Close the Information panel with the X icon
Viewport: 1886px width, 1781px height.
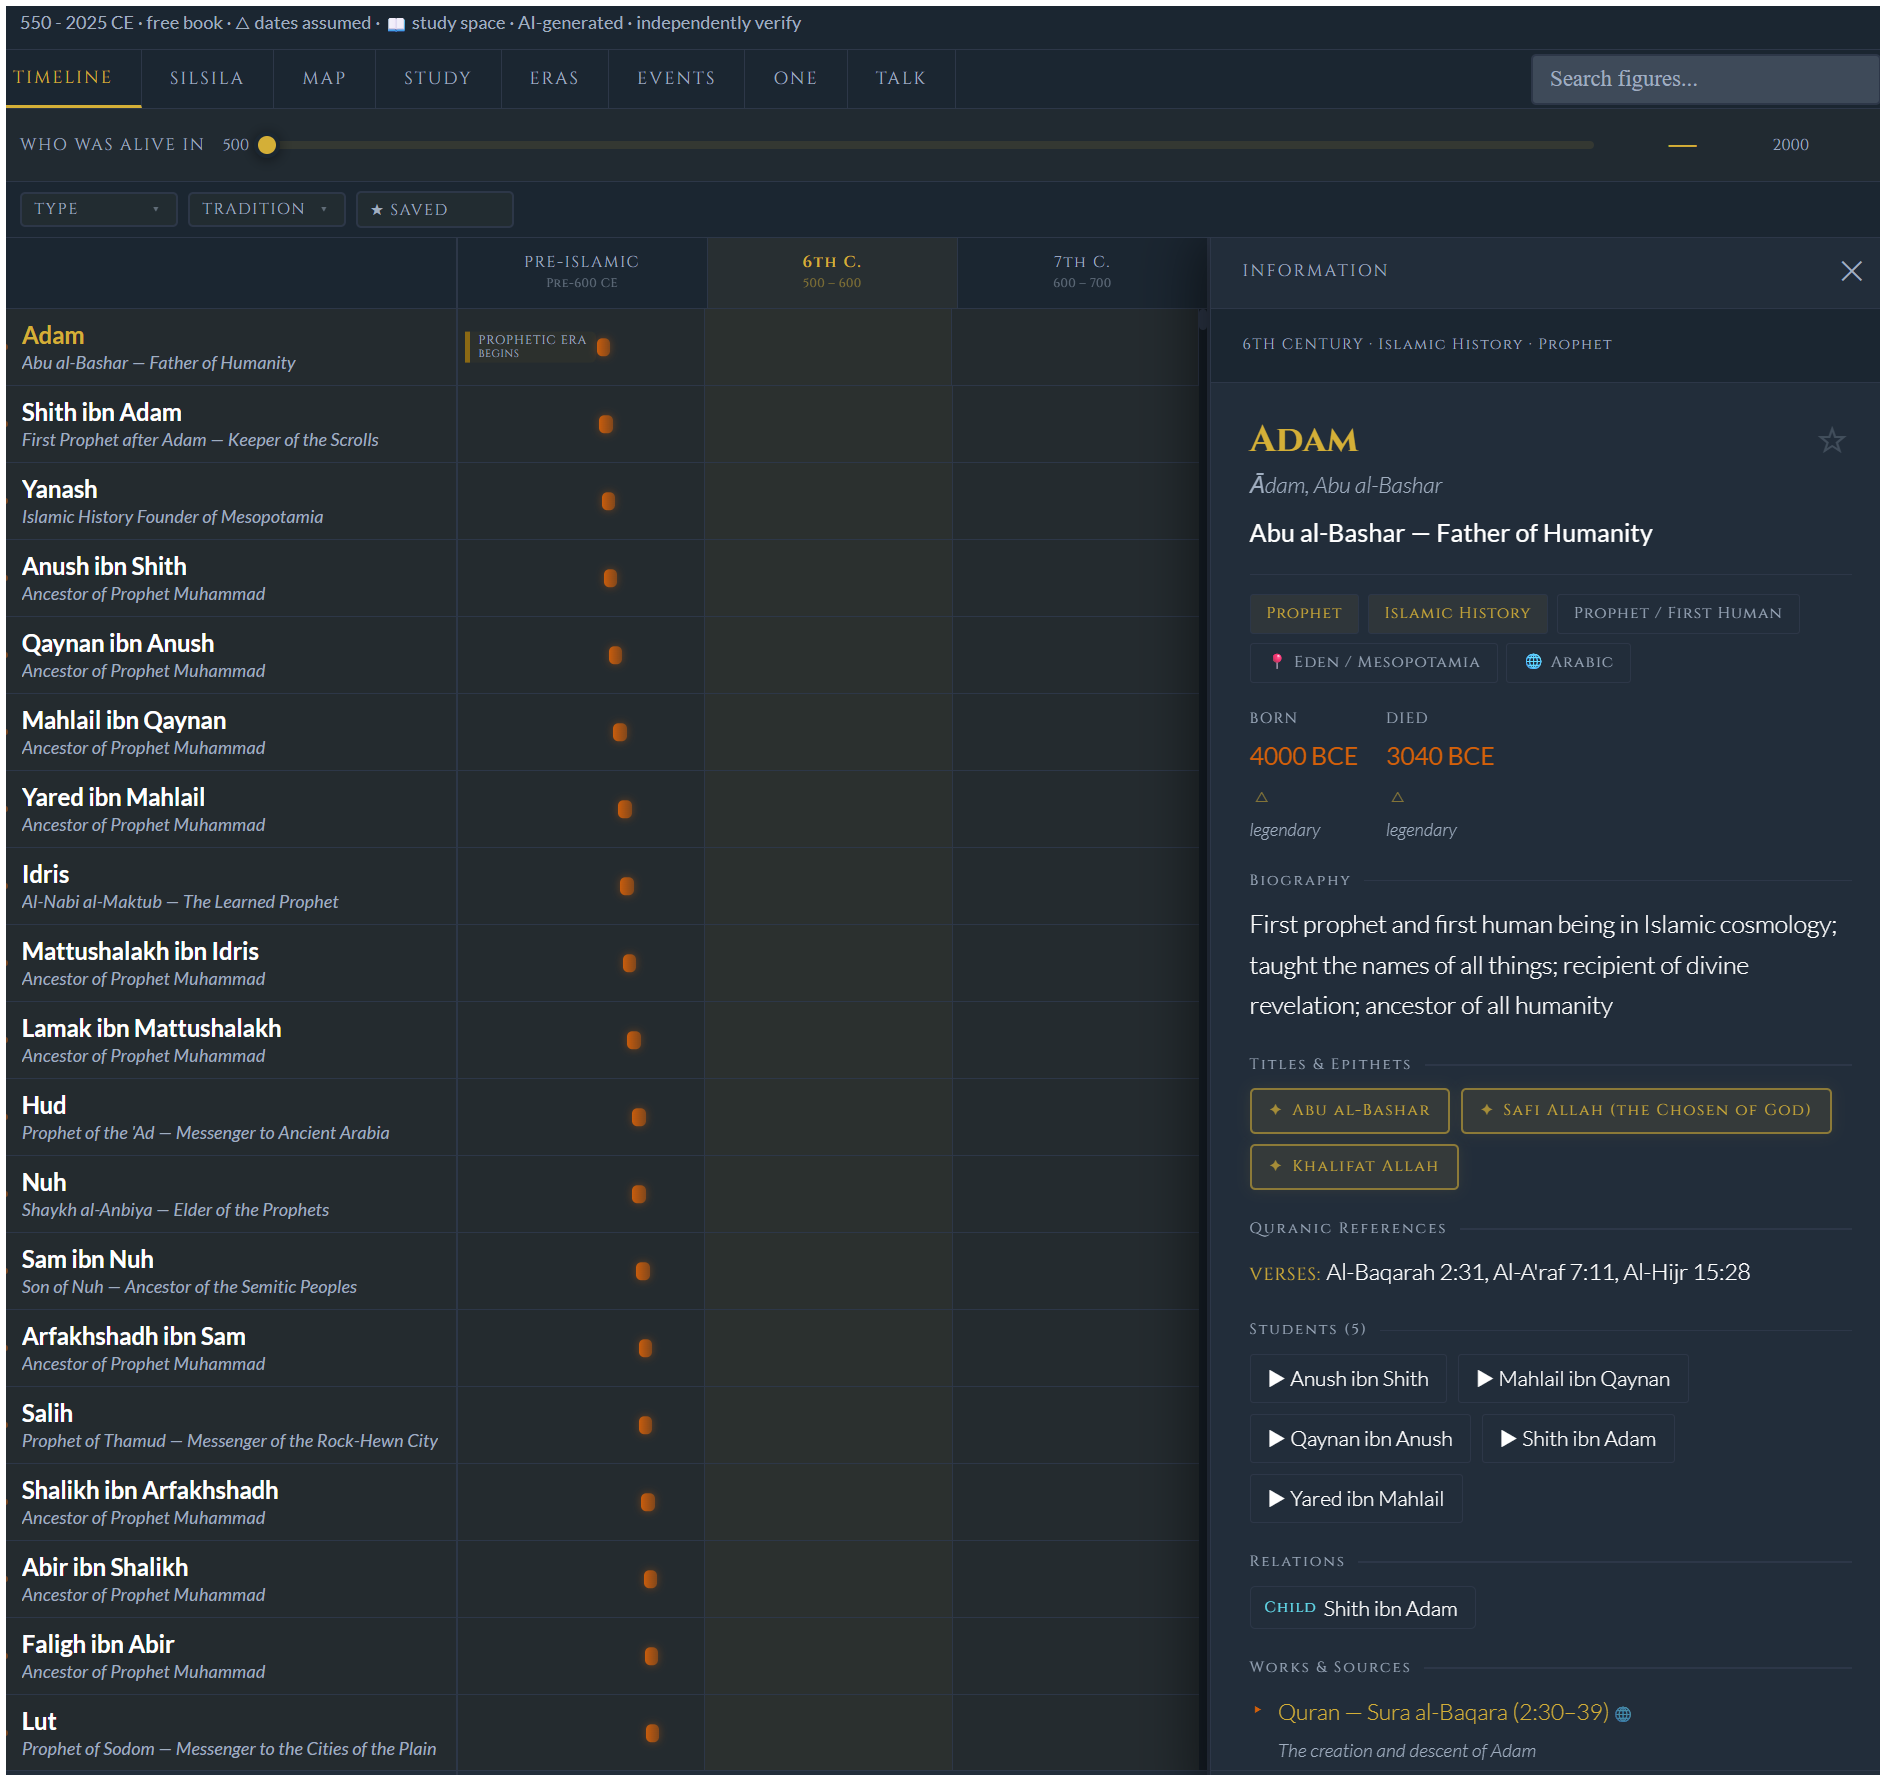[x=1851, y=271]
